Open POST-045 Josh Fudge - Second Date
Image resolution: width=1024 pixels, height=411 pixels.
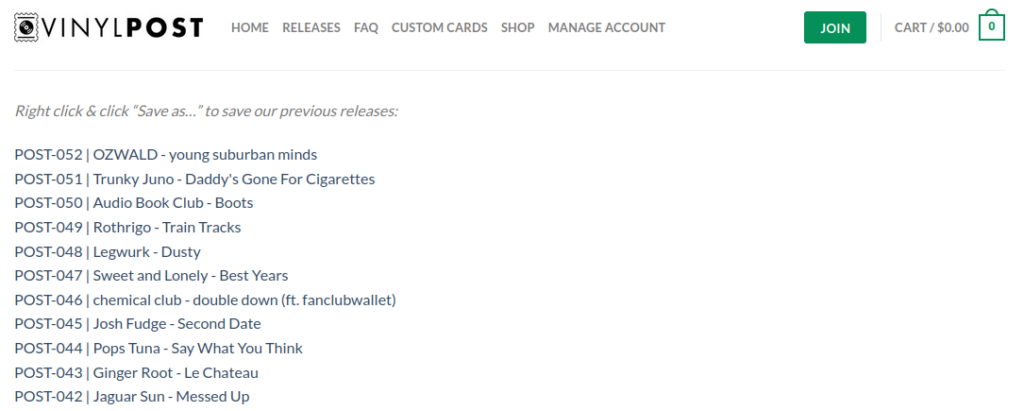[138, 324]
